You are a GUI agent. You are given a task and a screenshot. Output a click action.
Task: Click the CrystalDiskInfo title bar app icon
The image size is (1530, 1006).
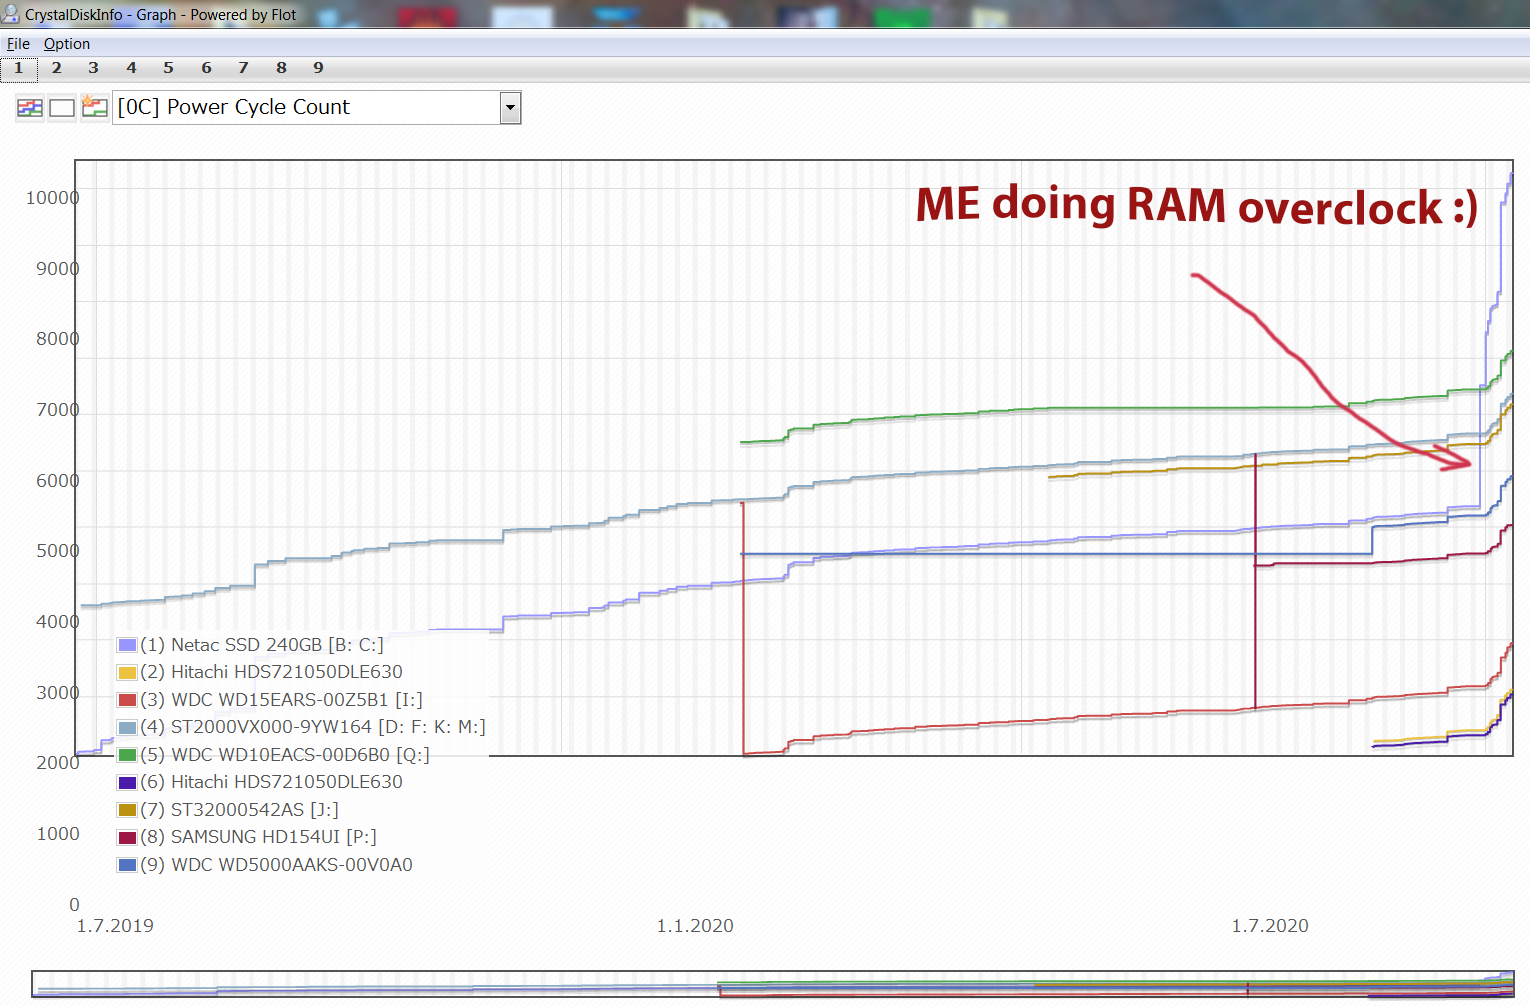coord(11,14)
